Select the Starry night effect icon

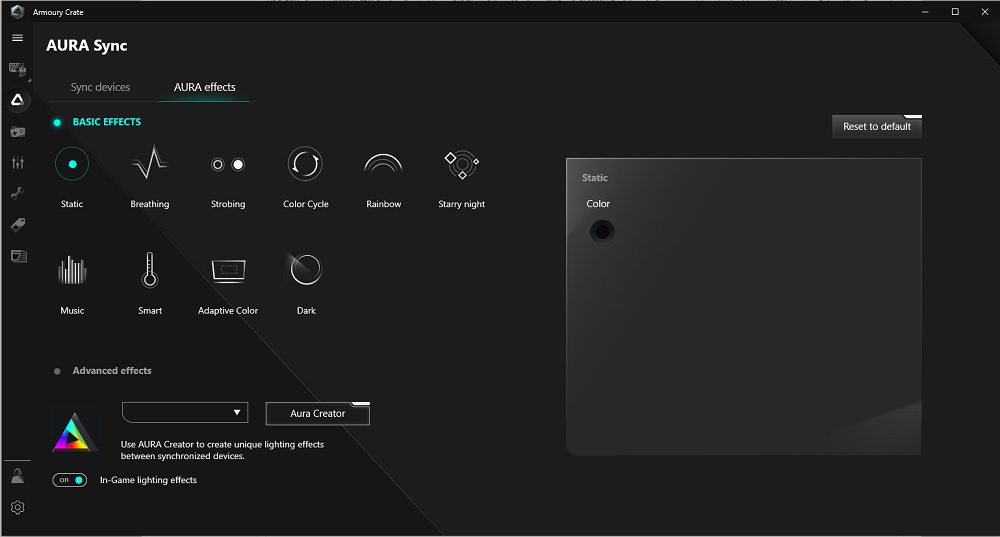tap(462, 165)
